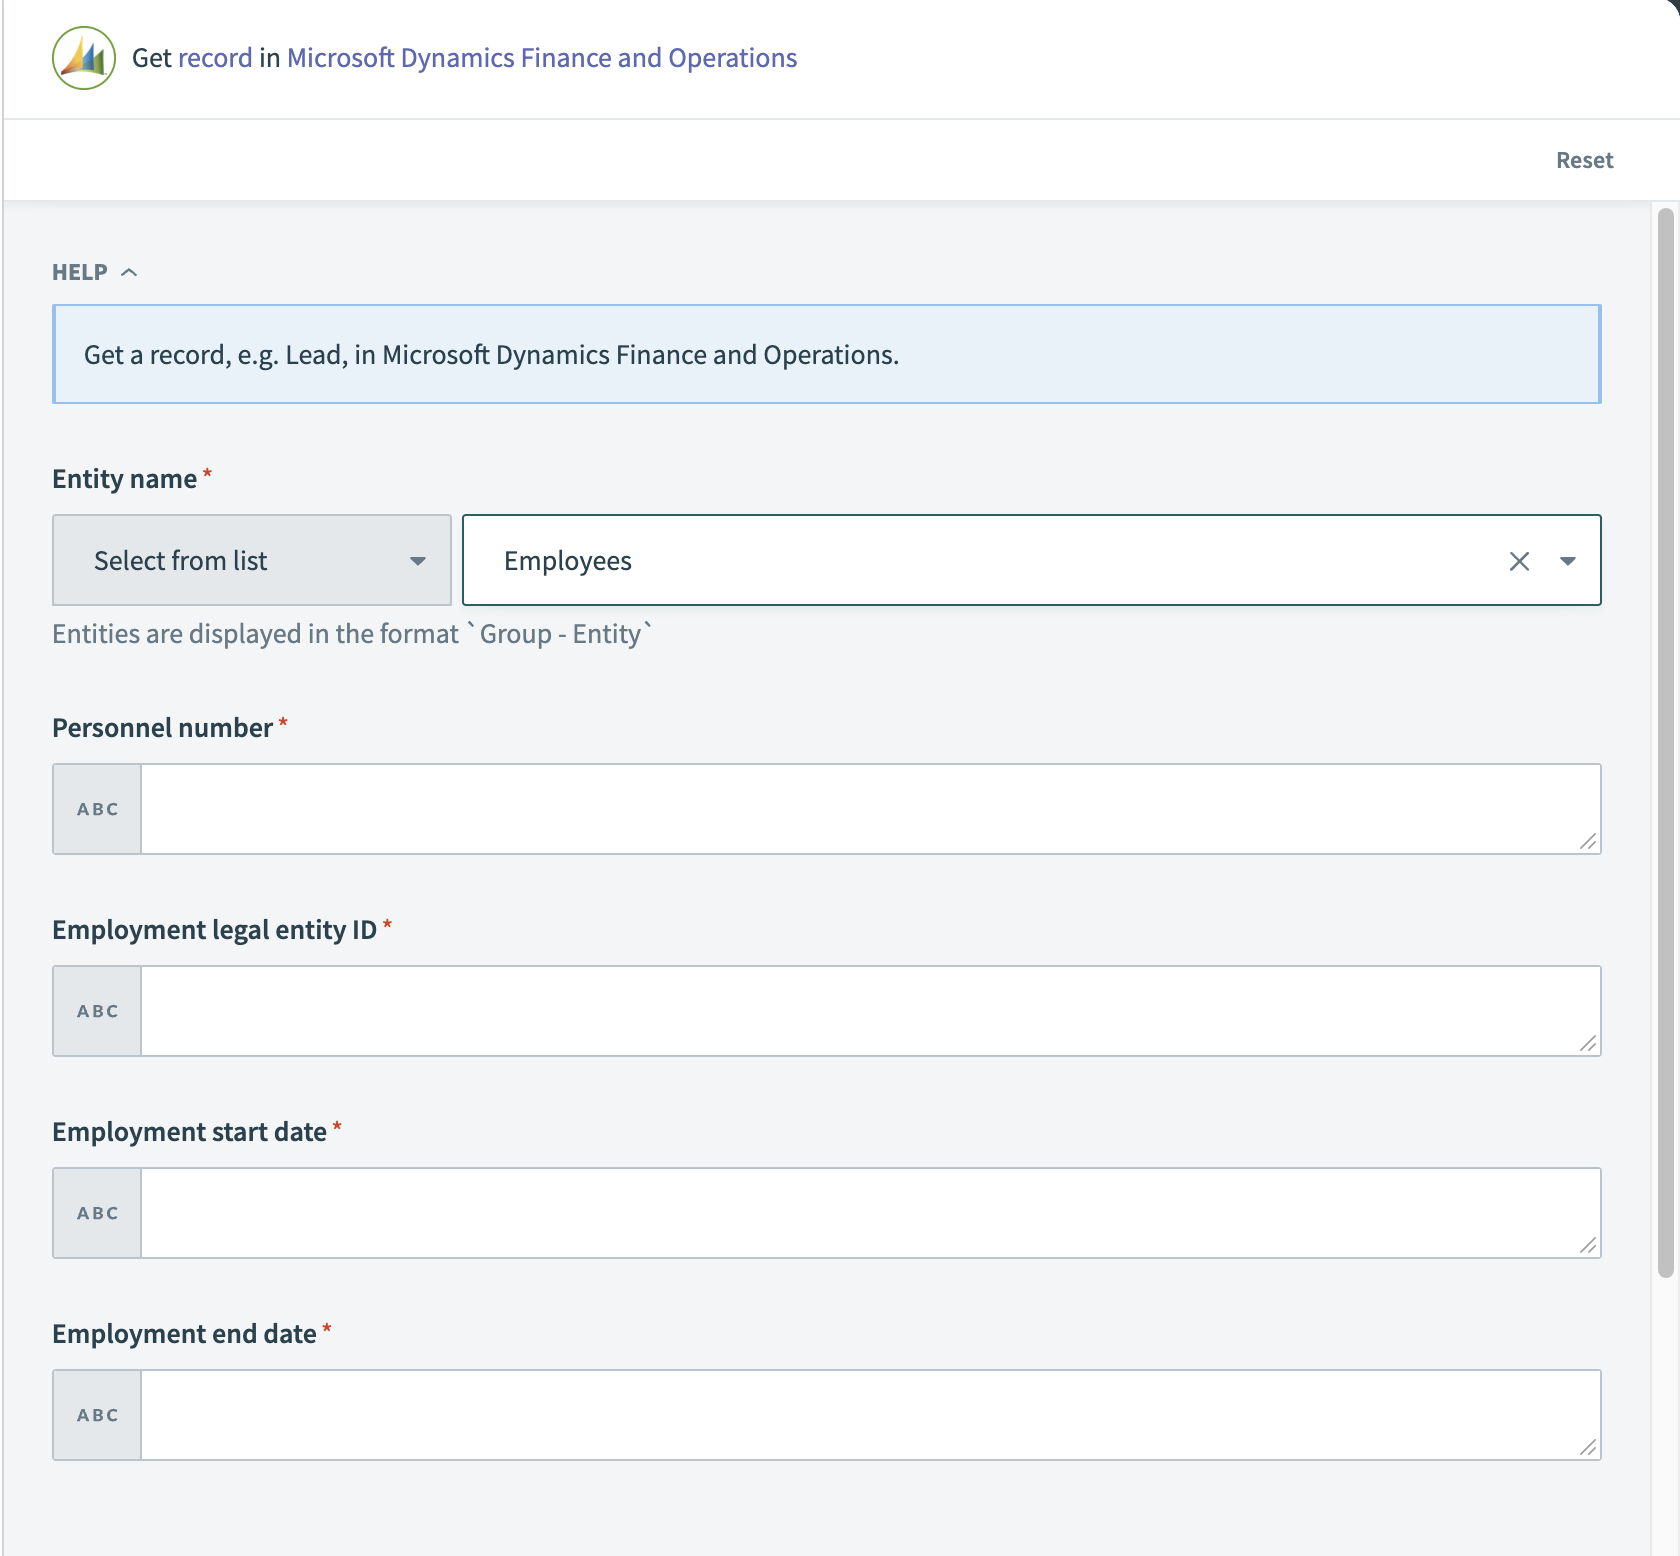Click into Employment legal entity ID field
The image size is (1680, 1556).
[x=860, y=1011]
